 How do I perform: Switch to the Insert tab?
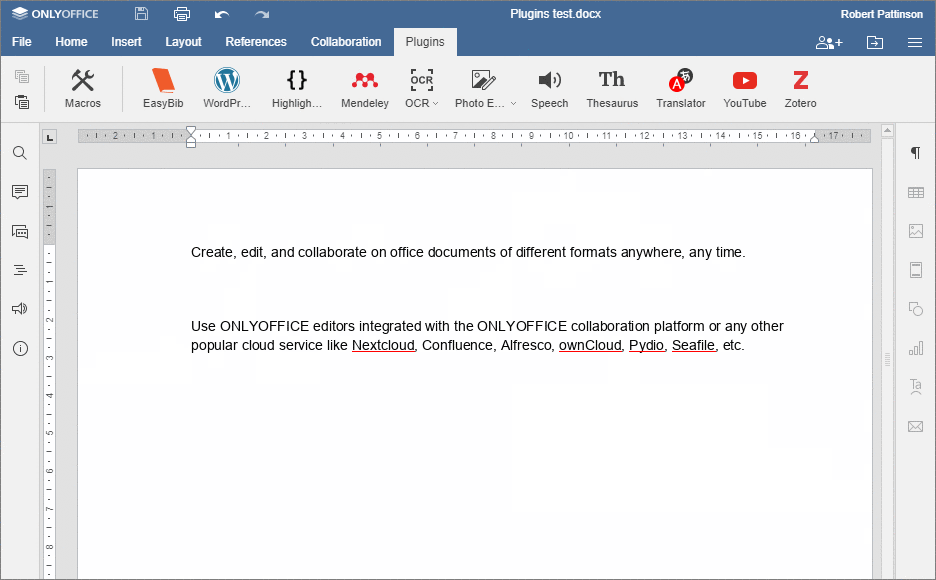click(126, 42)
